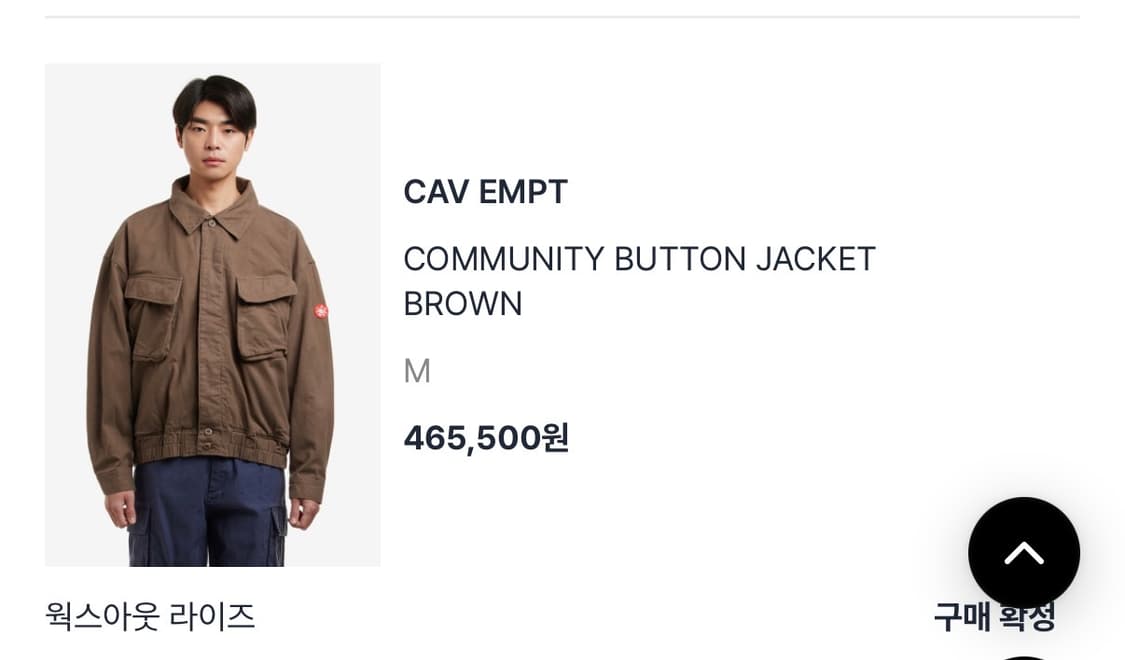
Task: Click the word JACKET in the product name
Action: 816,259
